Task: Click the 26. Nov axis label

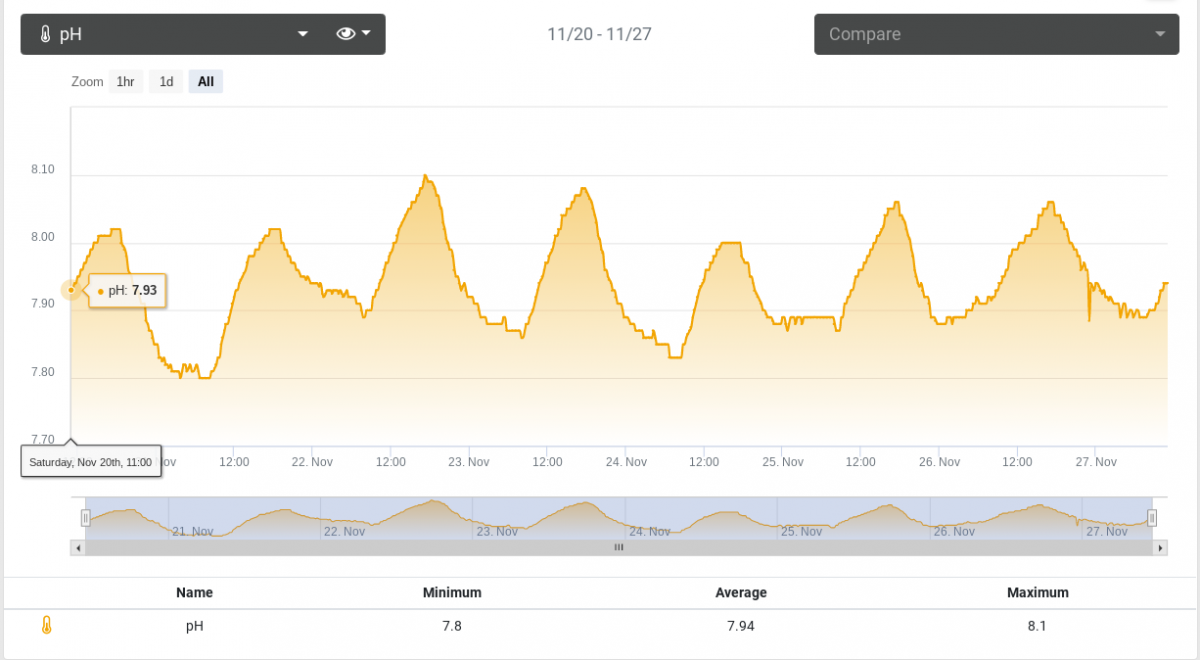Action: [x=939, y=462]
